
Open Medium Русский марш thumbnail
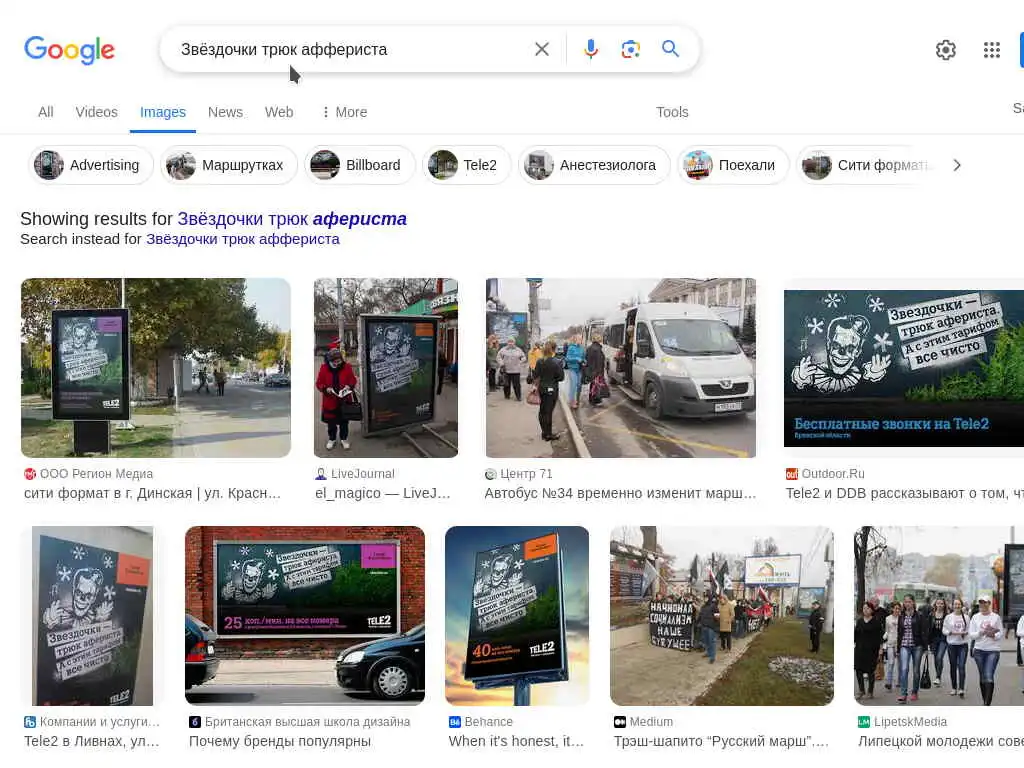tap(722, 615)
